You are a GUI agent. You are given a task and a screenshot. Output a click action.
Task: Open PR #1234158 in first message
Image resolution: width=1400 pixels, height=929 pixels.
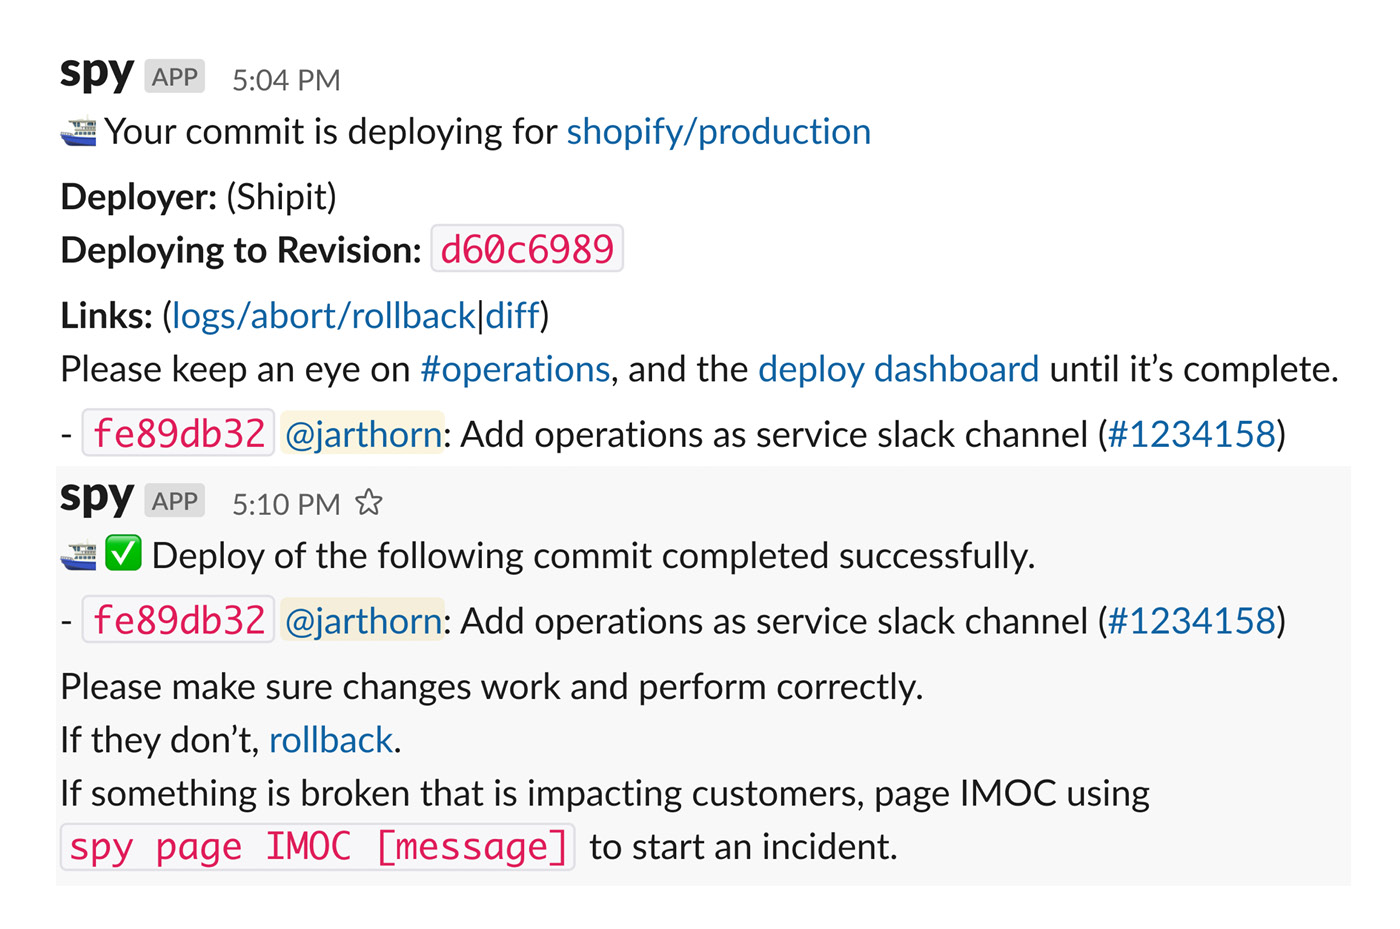(x=1192, y=435)
